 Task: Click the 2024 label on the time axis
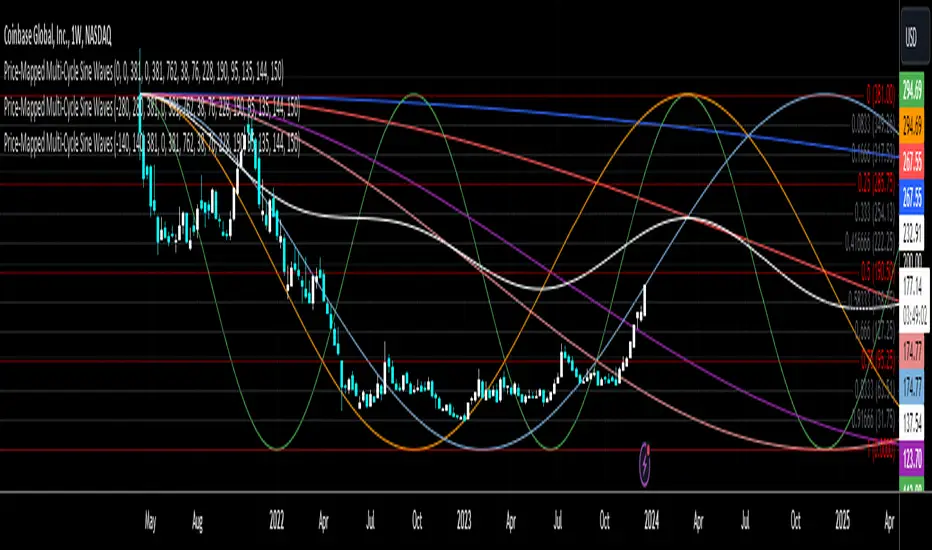[651, 522]
